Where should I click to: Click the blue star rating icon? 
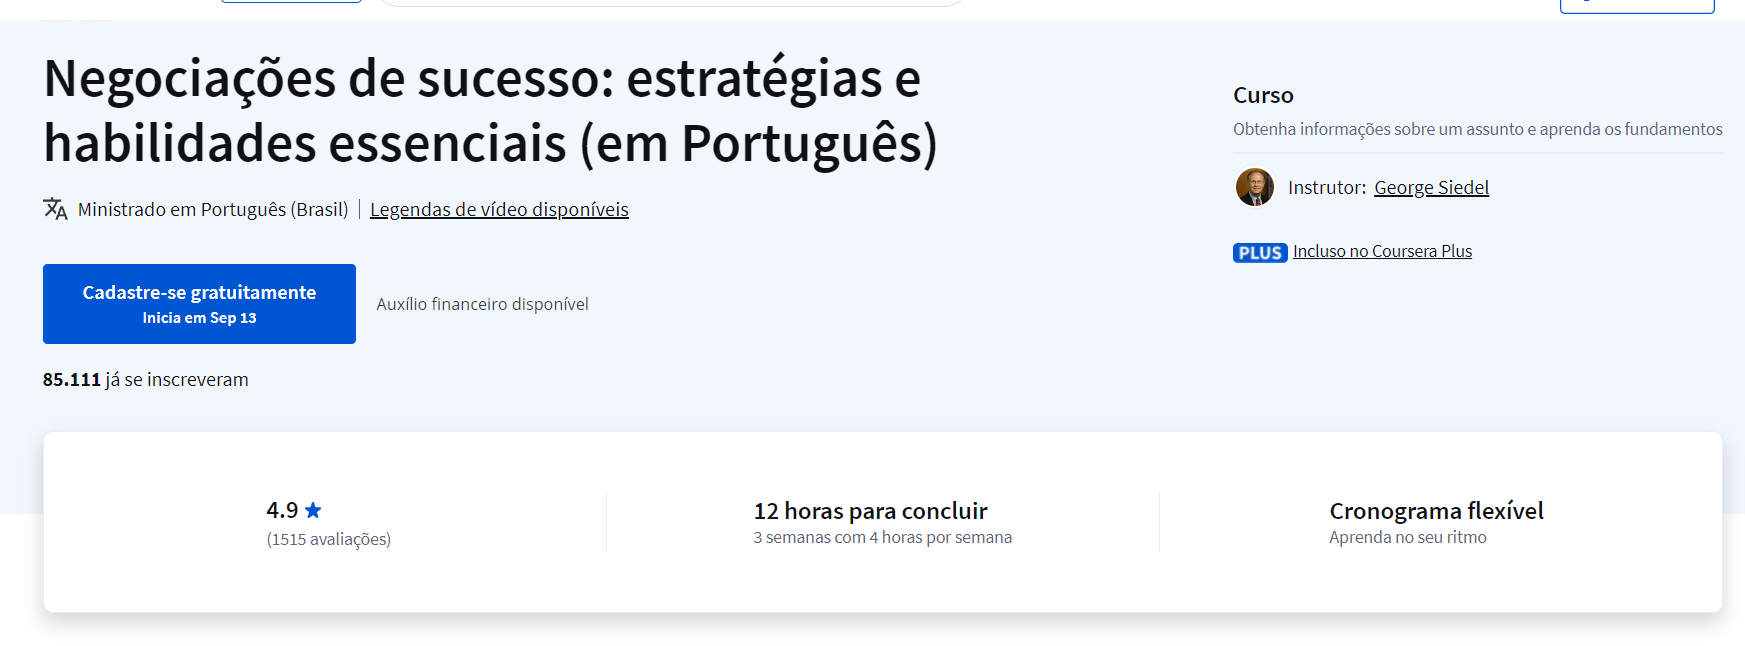[x=313, y=510]
